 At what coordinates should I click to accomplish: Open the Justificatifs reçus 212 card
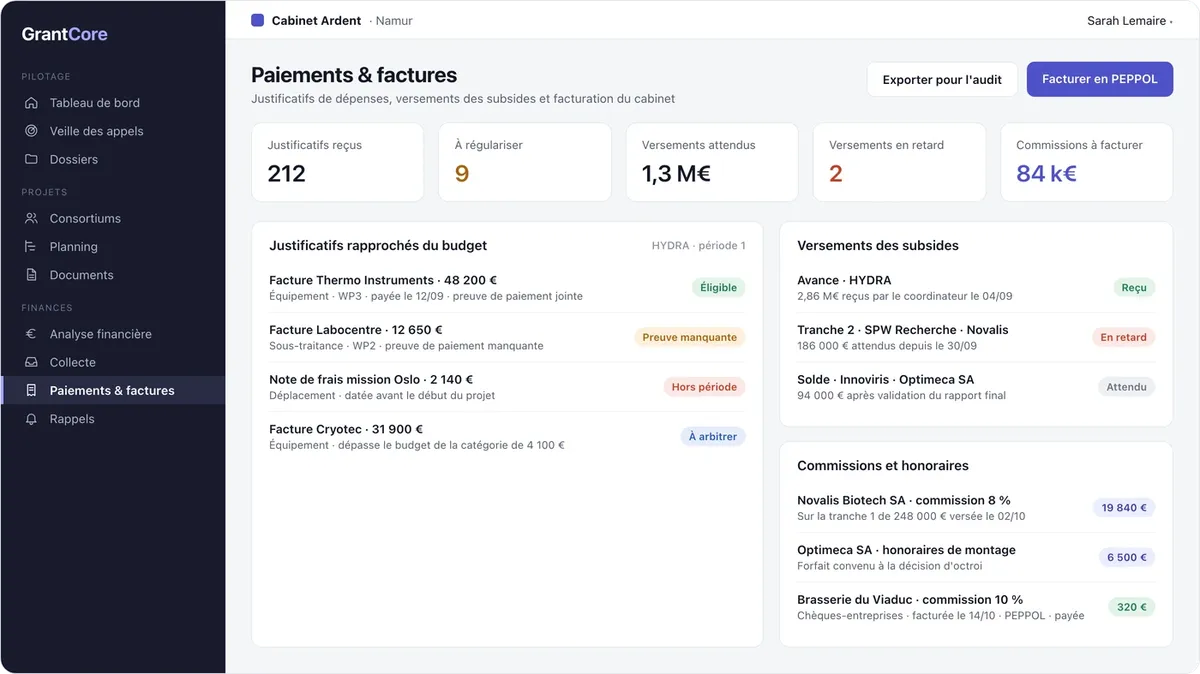pos(338,162)
